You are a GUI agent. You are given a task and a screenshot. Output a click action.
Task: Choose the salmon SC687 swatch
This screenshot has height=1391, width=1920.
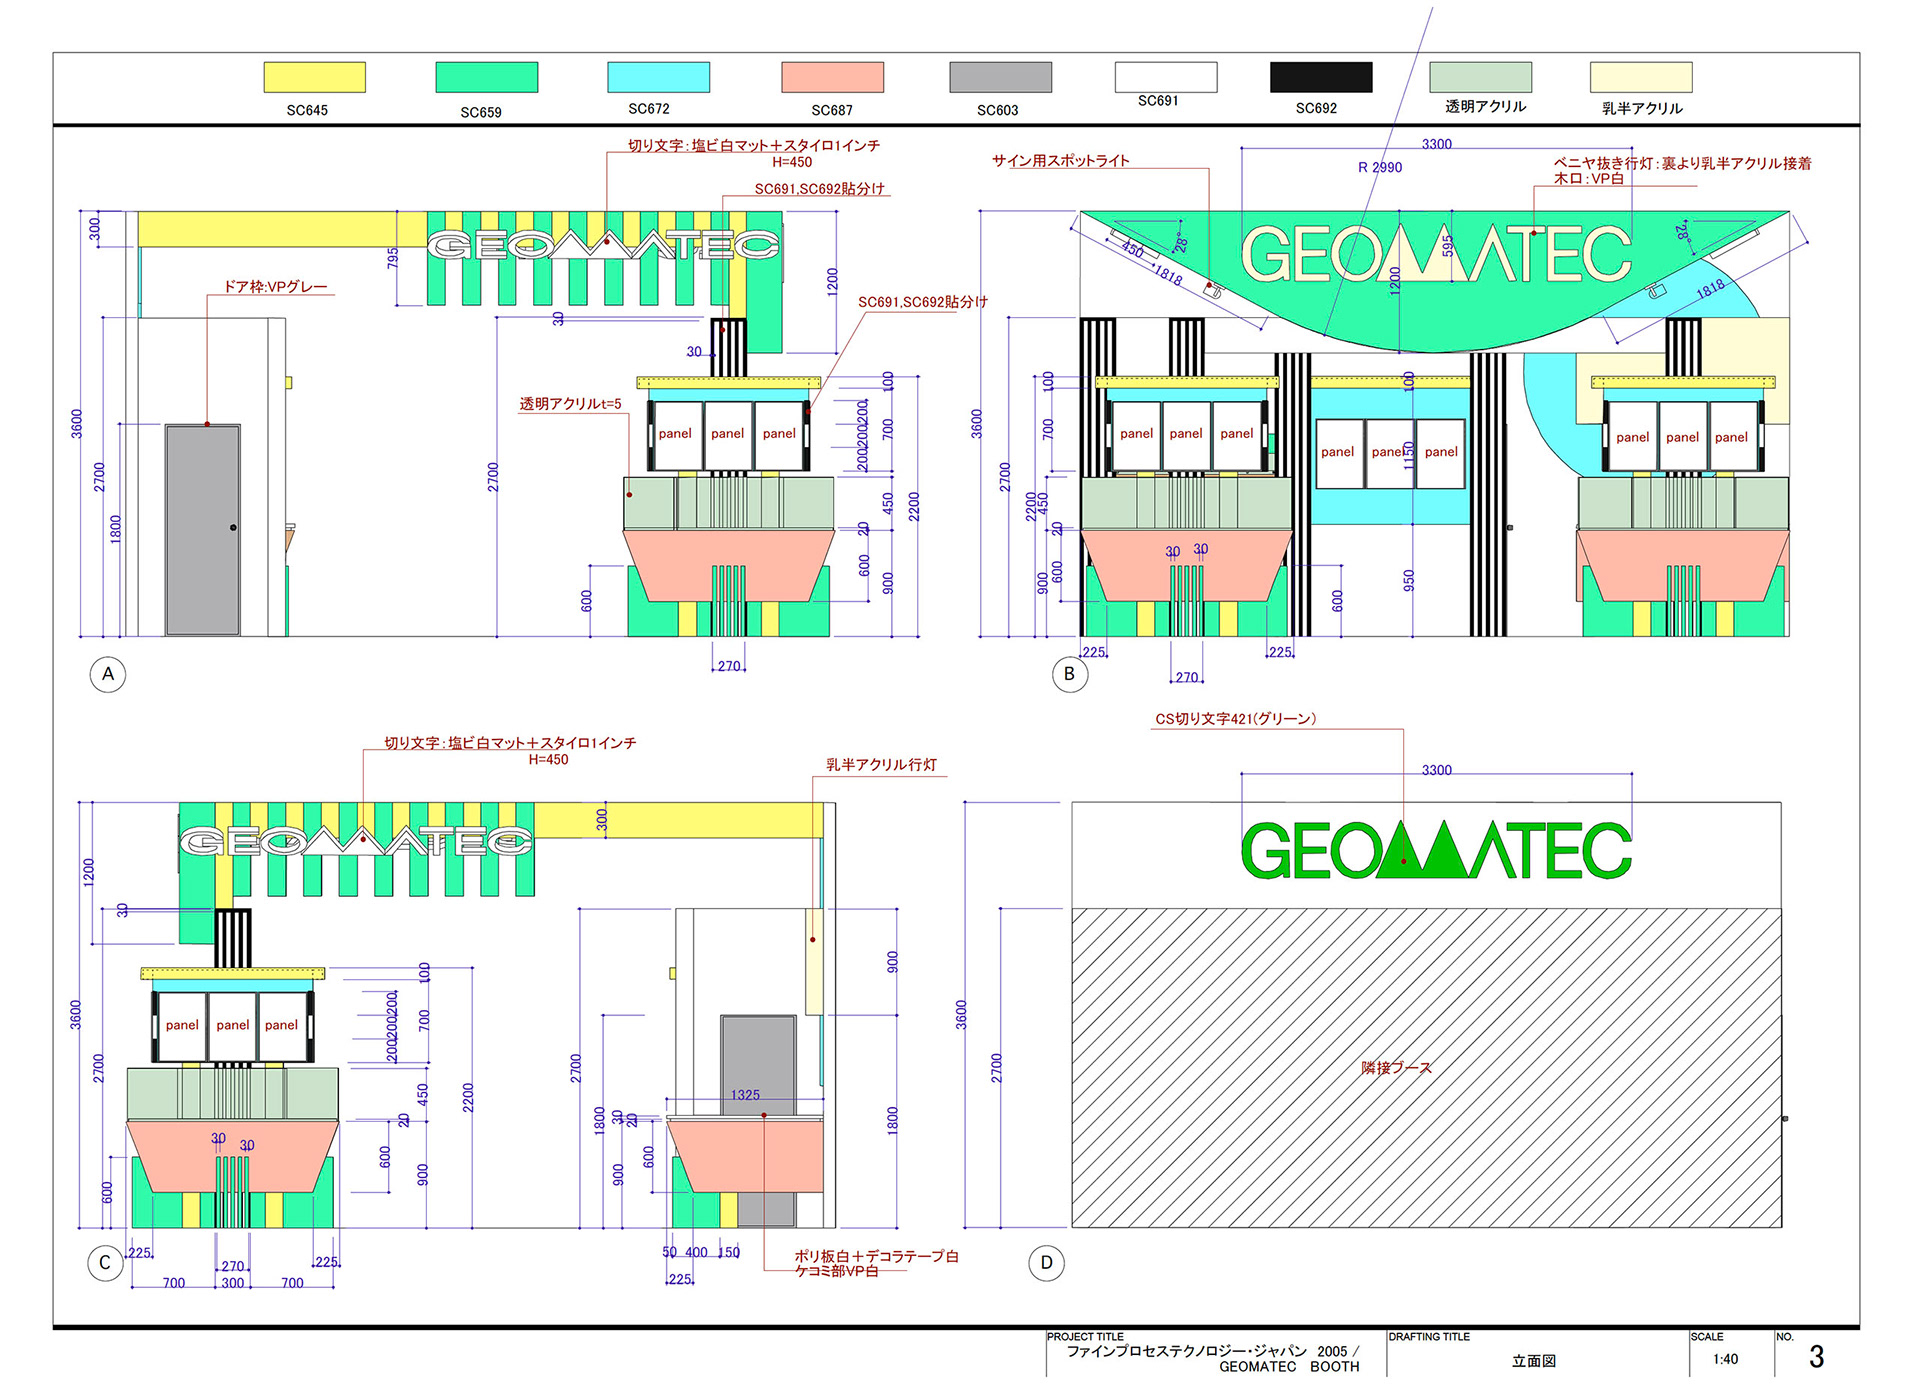[832, 77]
